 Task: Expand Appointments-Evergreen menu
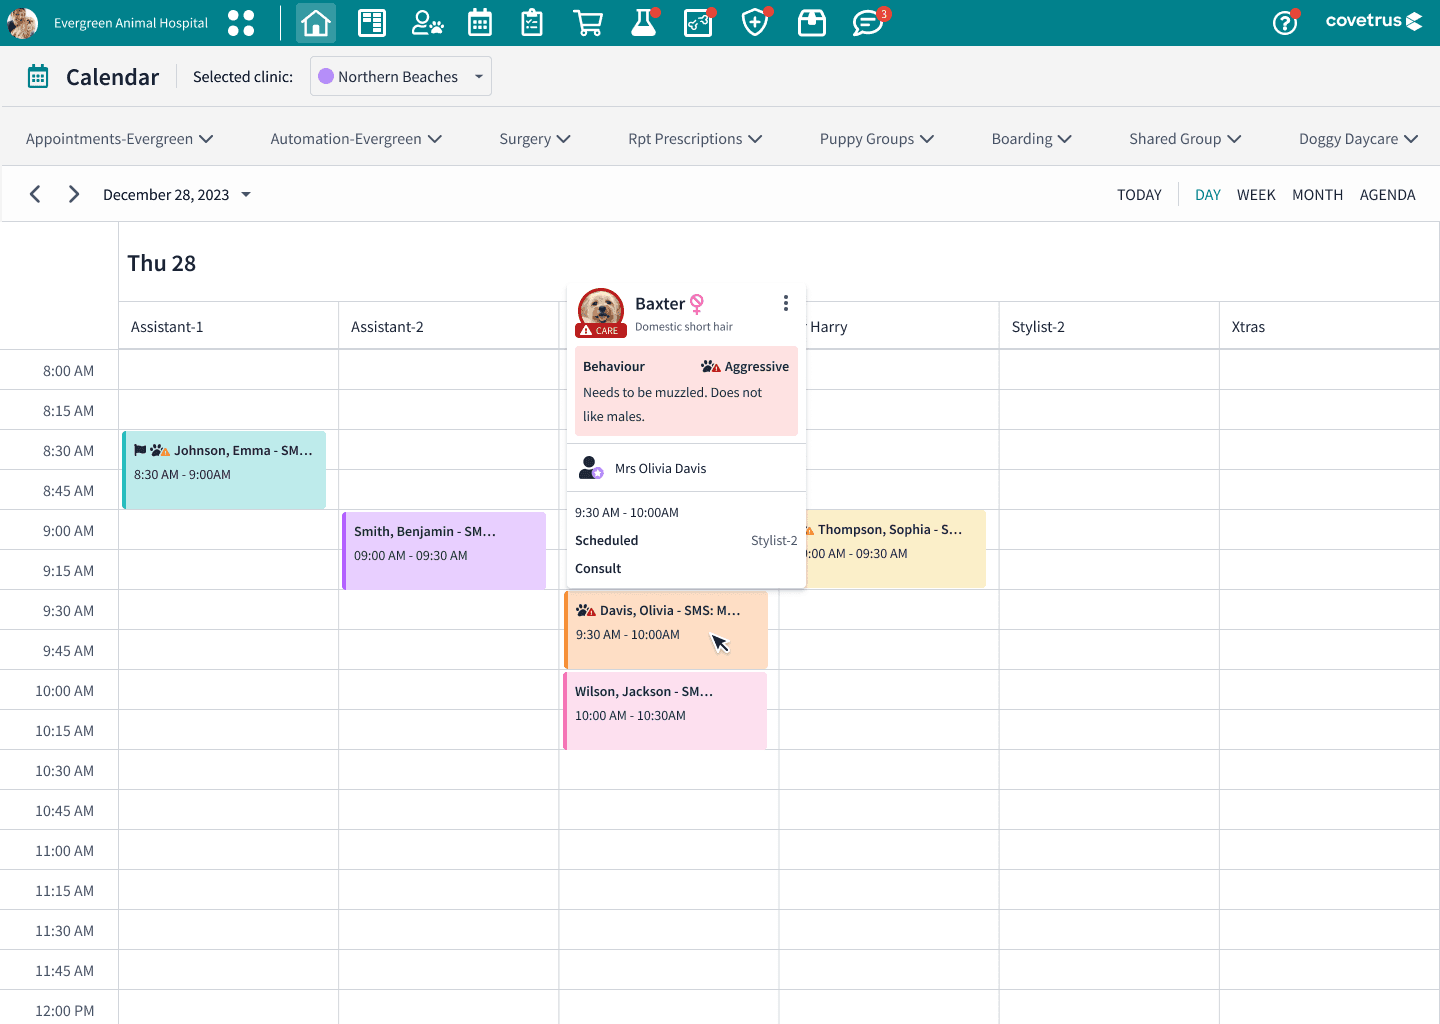(120, 139)
